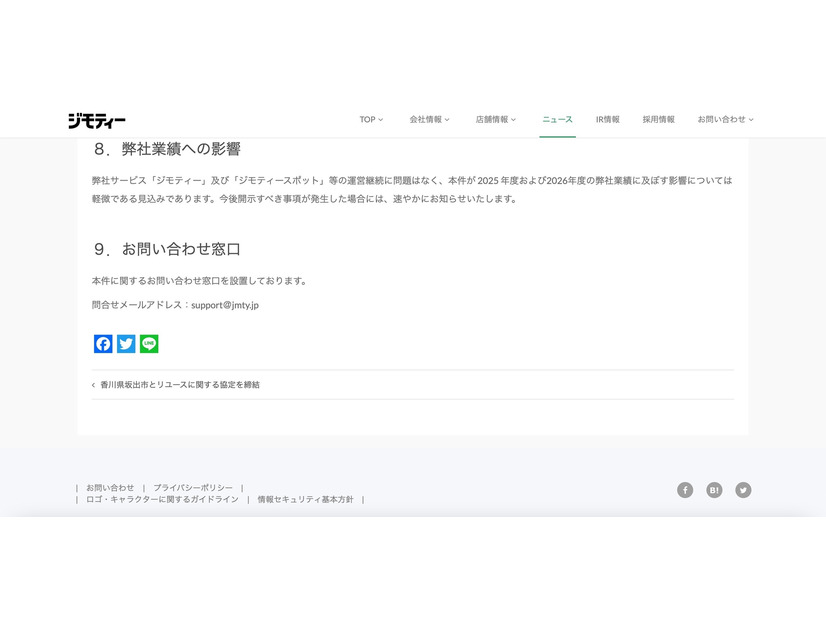This screenshot has width=826, height=620.
Task: Open Facebook from the footer circle icon
Action: click(x=685, y=490)
